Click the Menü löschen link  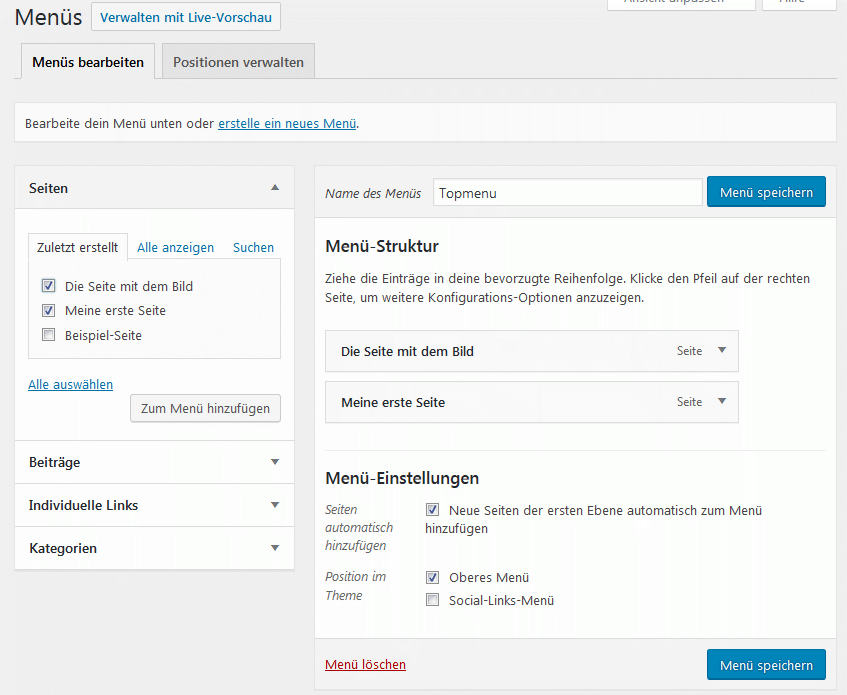365,665
